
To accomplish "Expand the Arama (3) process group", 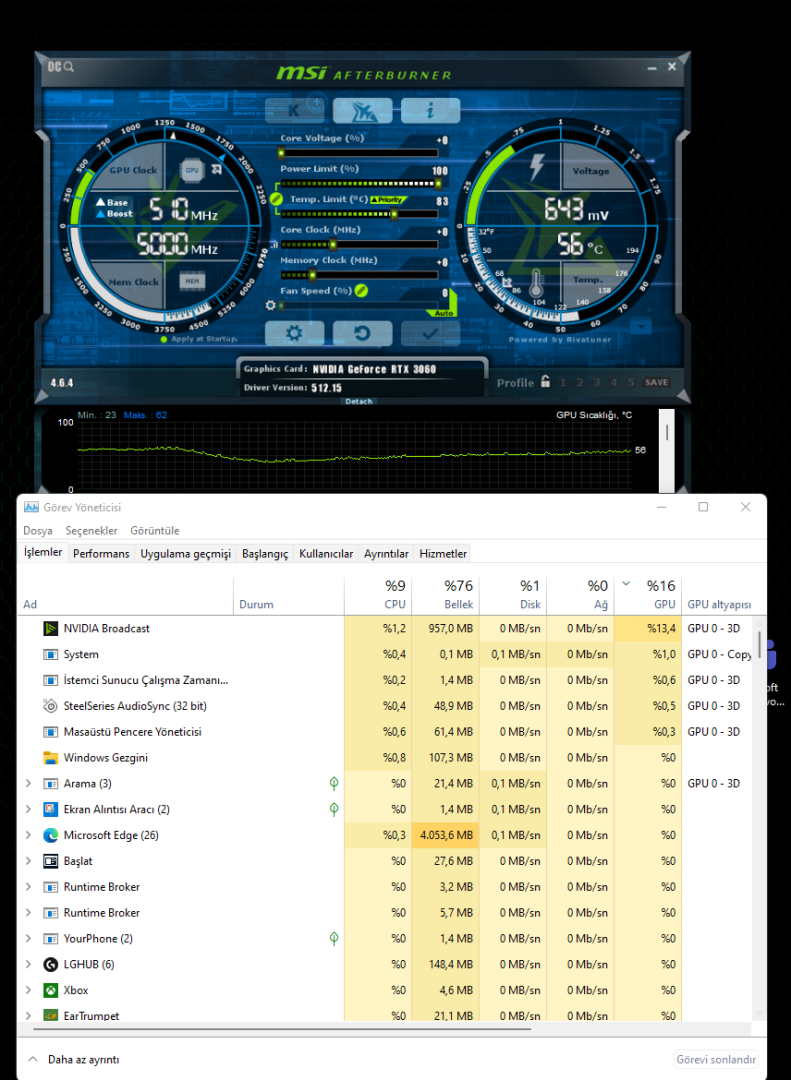I will tap(28, 783).
